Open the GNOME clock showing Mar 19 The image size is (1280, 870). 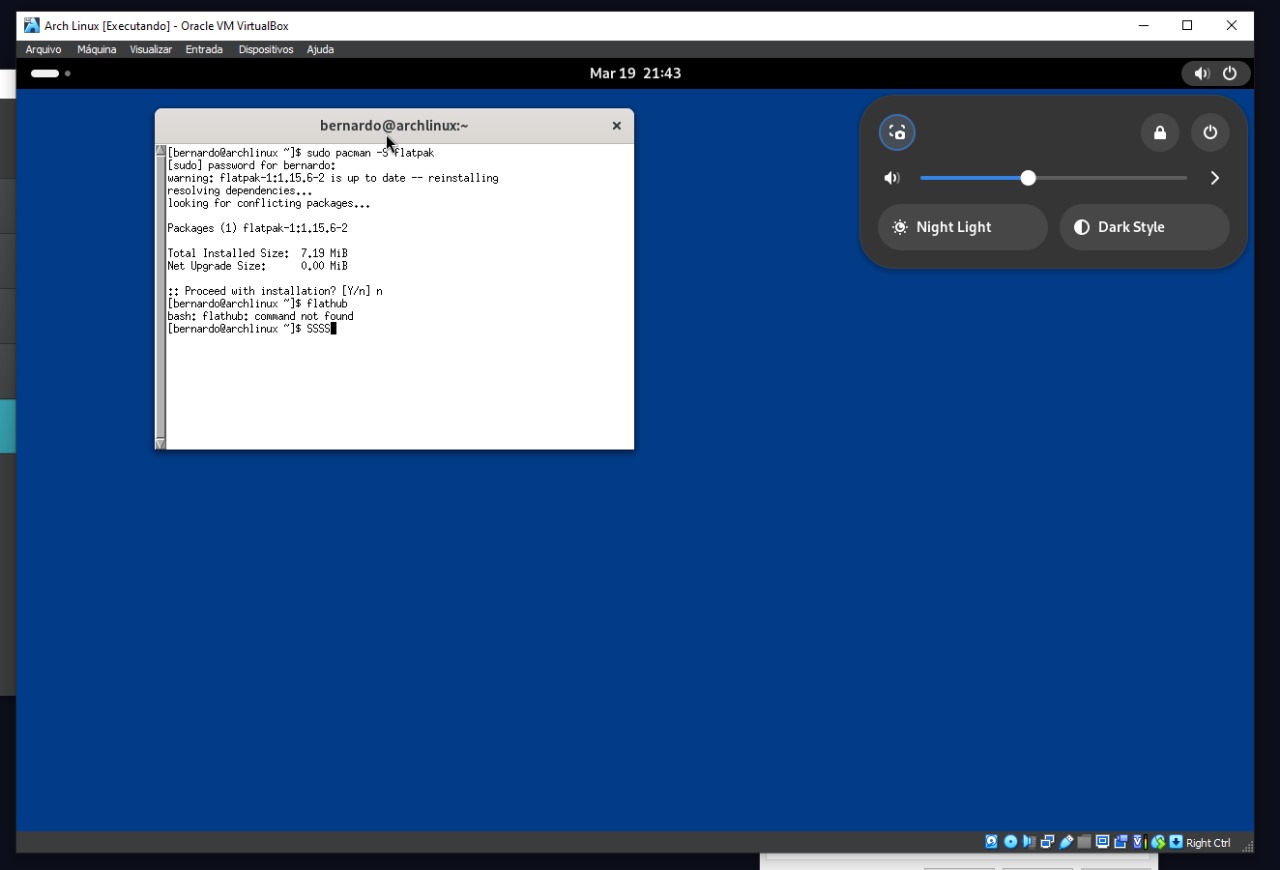point(635,72)
